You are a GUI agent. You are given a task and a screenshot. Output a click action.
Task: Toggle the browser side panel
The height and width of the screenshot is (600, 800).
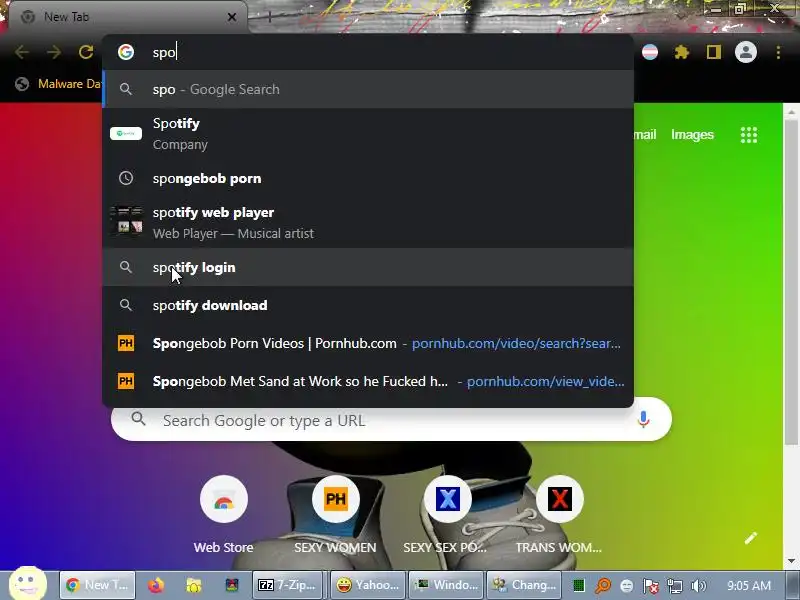click(714, 52)
